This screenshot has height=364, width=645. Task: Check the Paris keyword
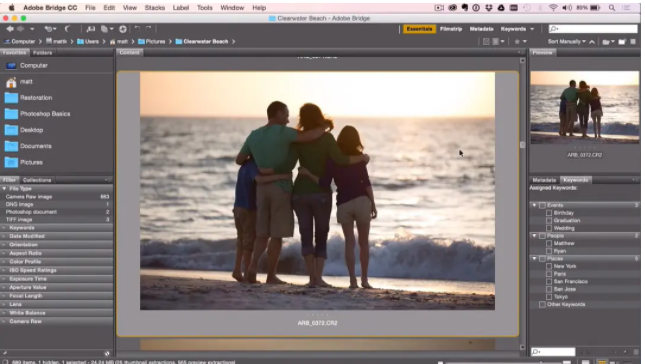(x=549, y=274)
